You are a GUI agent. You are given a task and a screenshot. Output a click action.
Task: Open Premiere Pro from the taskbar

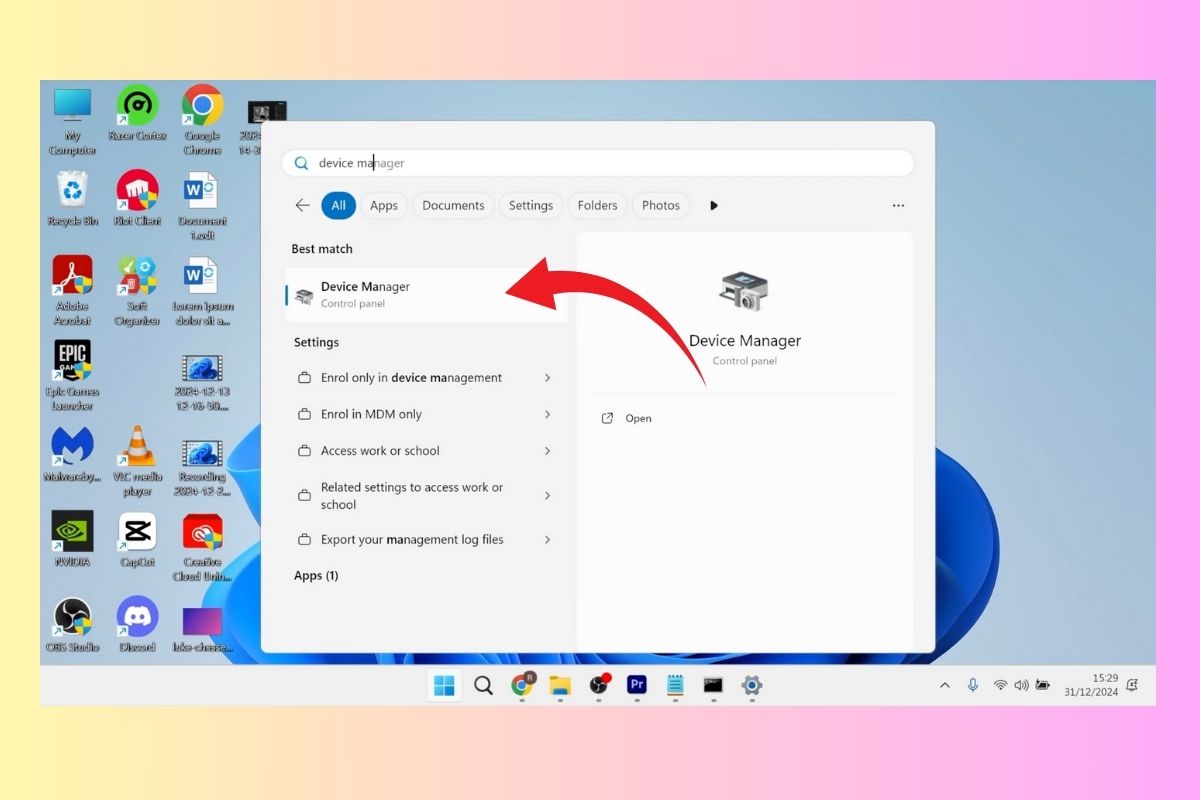point(637,685)
